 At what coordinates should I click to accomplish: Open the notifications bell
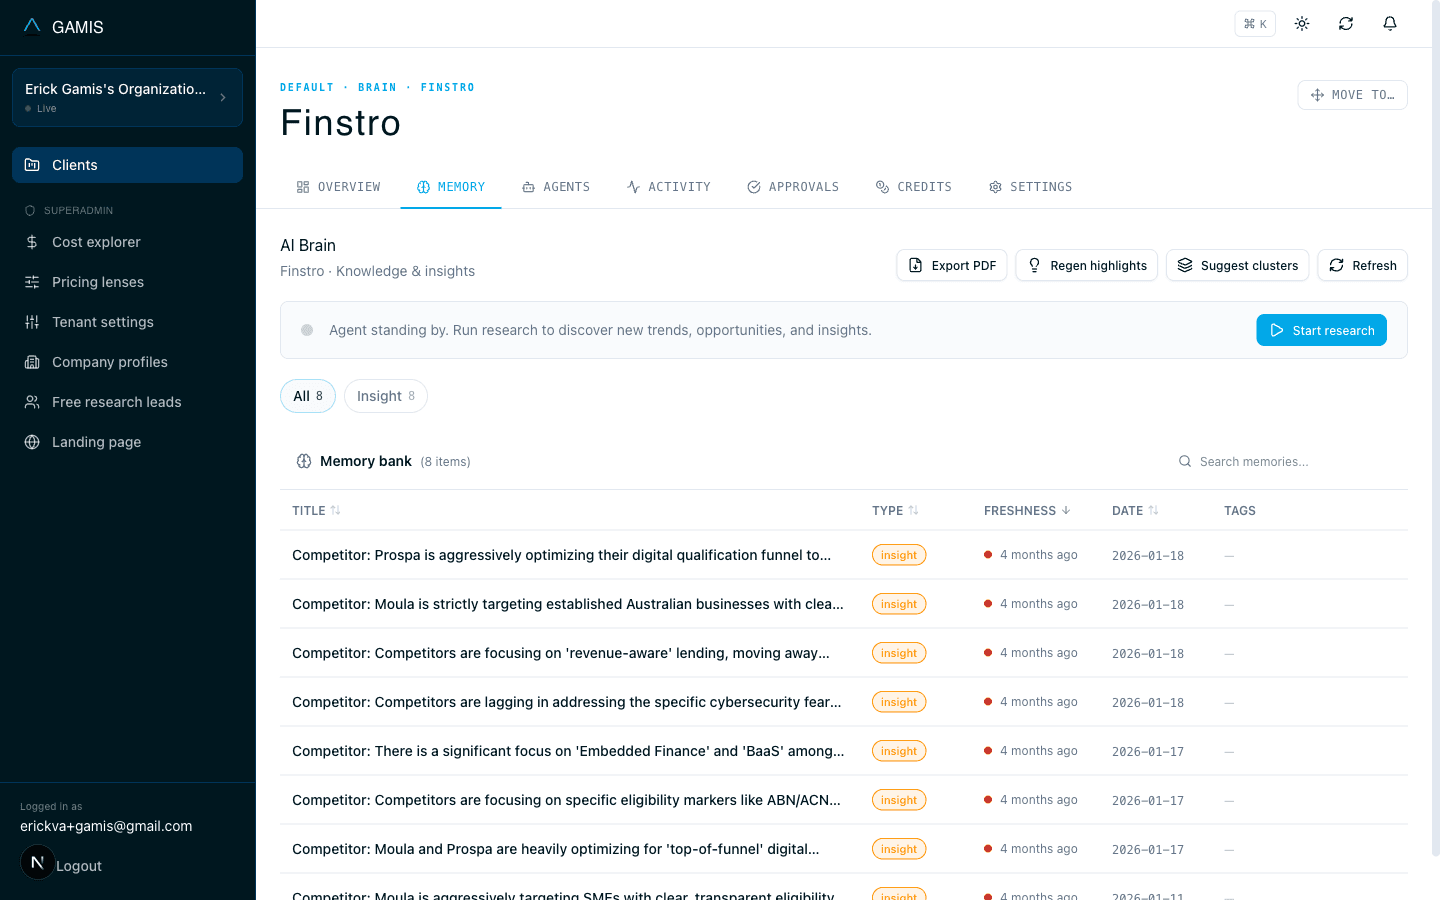[1390, 23]
